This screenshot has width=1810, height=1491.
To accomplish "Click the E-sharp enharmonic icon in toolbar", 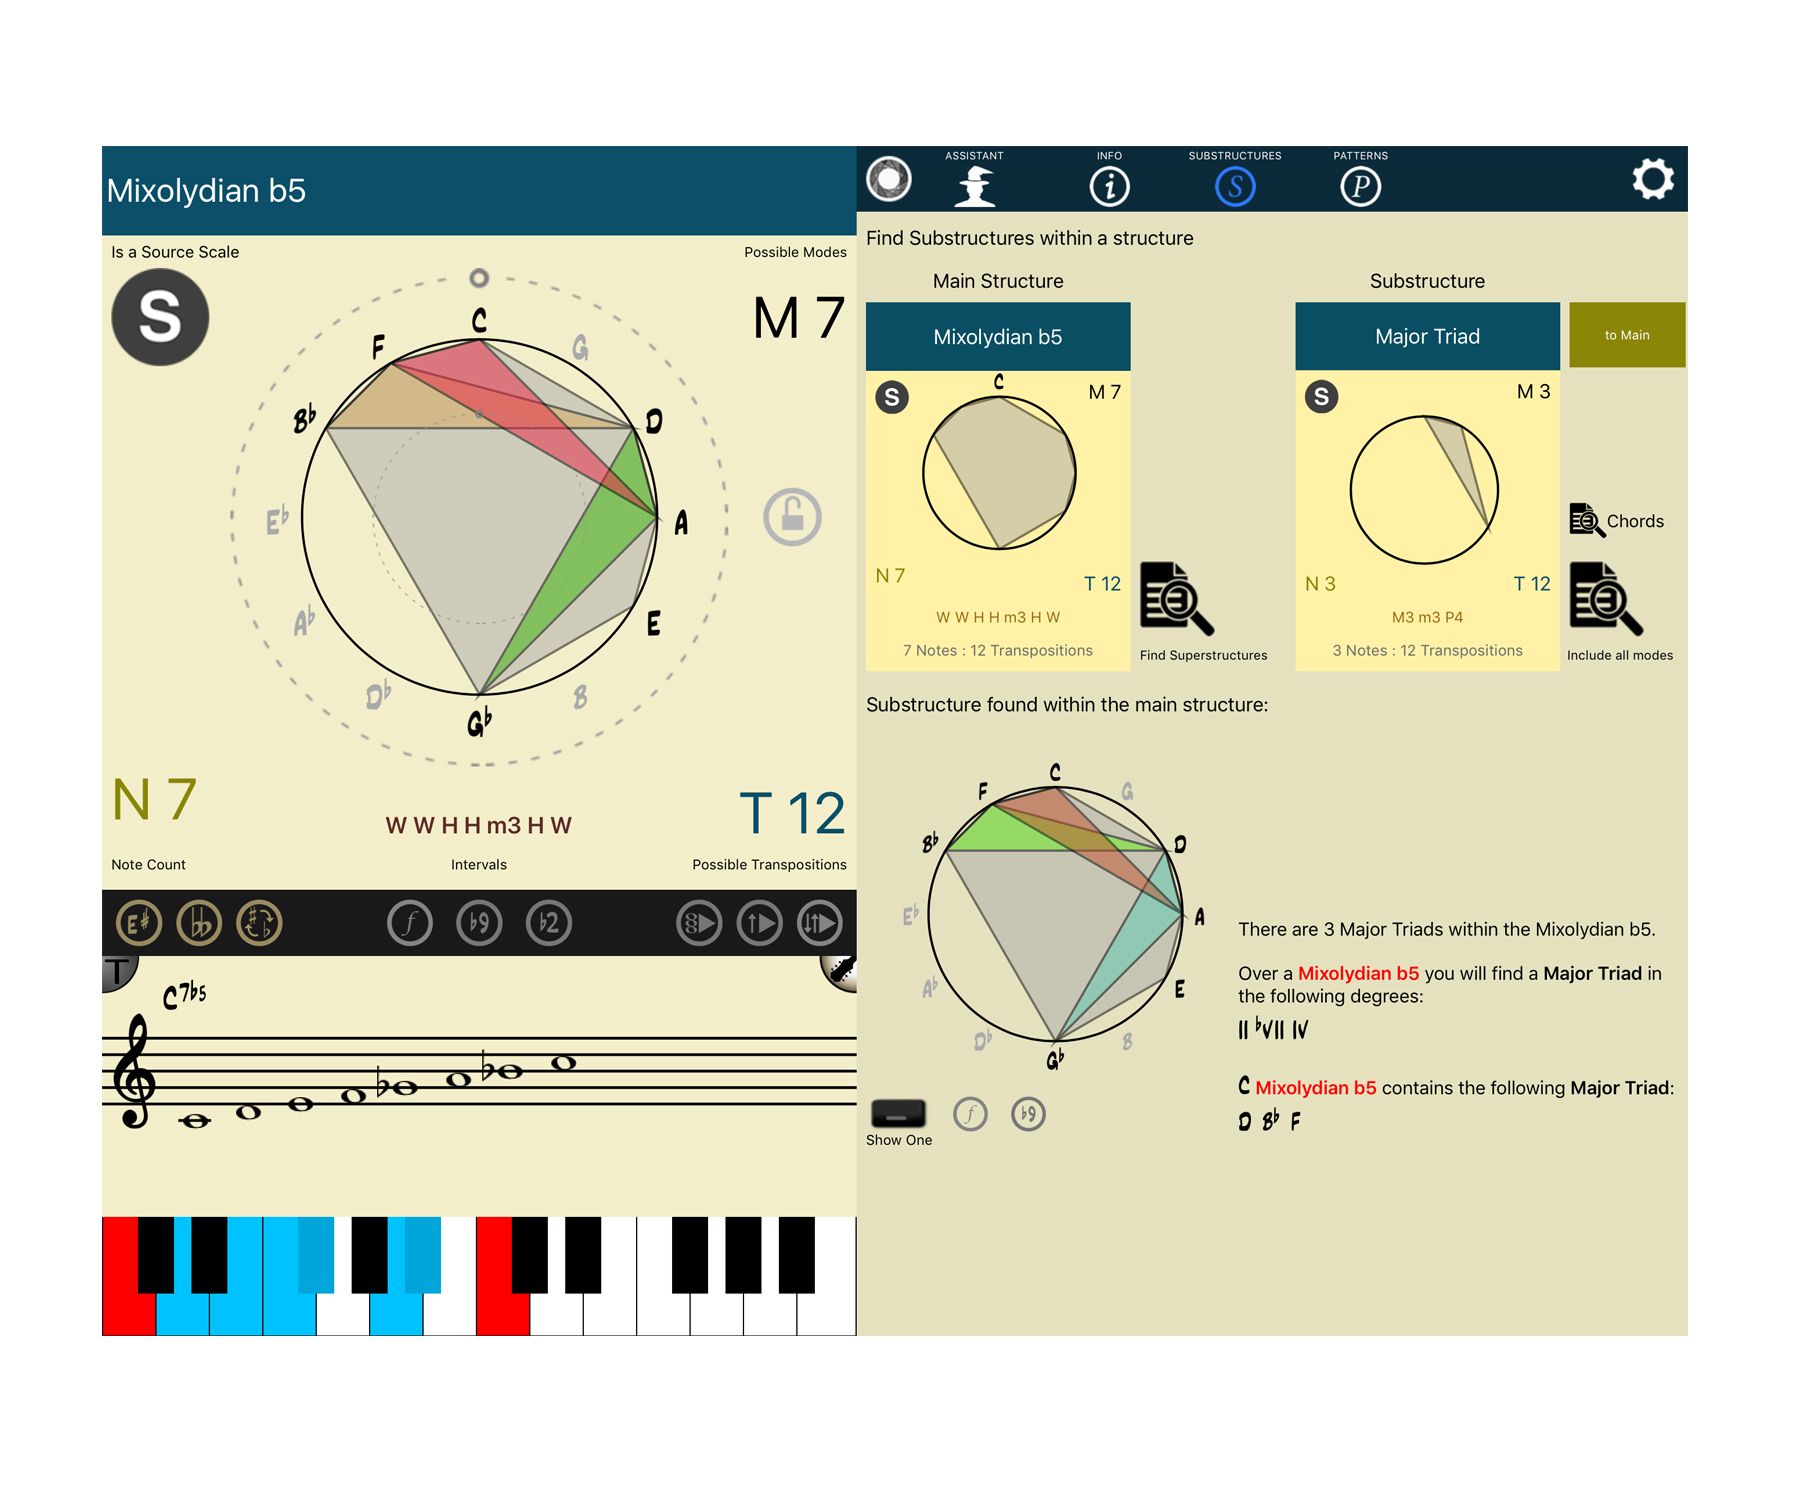I will (139, 923).
